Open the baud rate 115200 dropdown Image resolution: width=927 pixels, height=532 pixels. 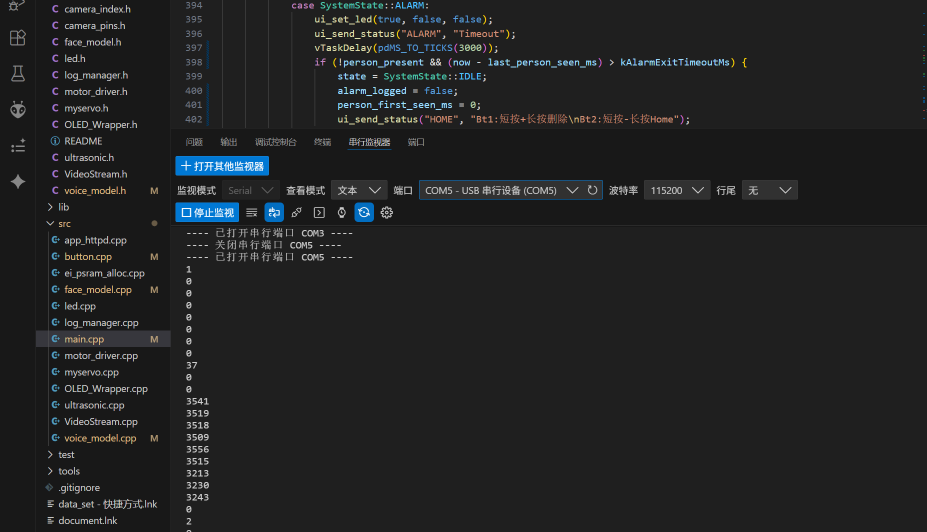pos(676,190)
